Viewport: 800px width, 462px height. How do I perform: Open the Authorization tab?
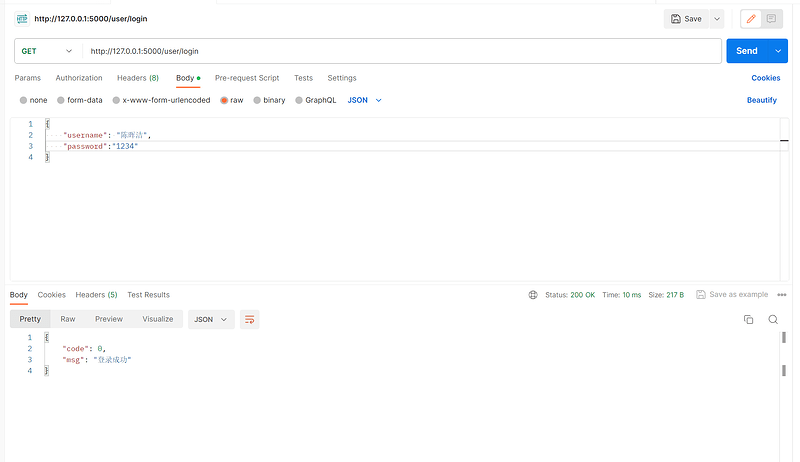(x=79, y=78)
